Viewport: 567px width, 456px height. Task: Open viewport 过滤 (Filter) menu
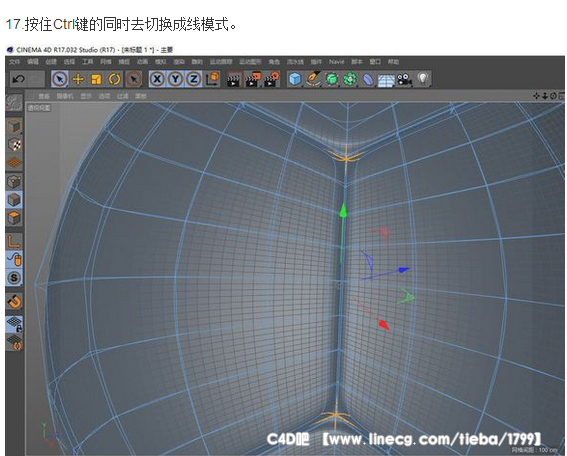point(123,96)
